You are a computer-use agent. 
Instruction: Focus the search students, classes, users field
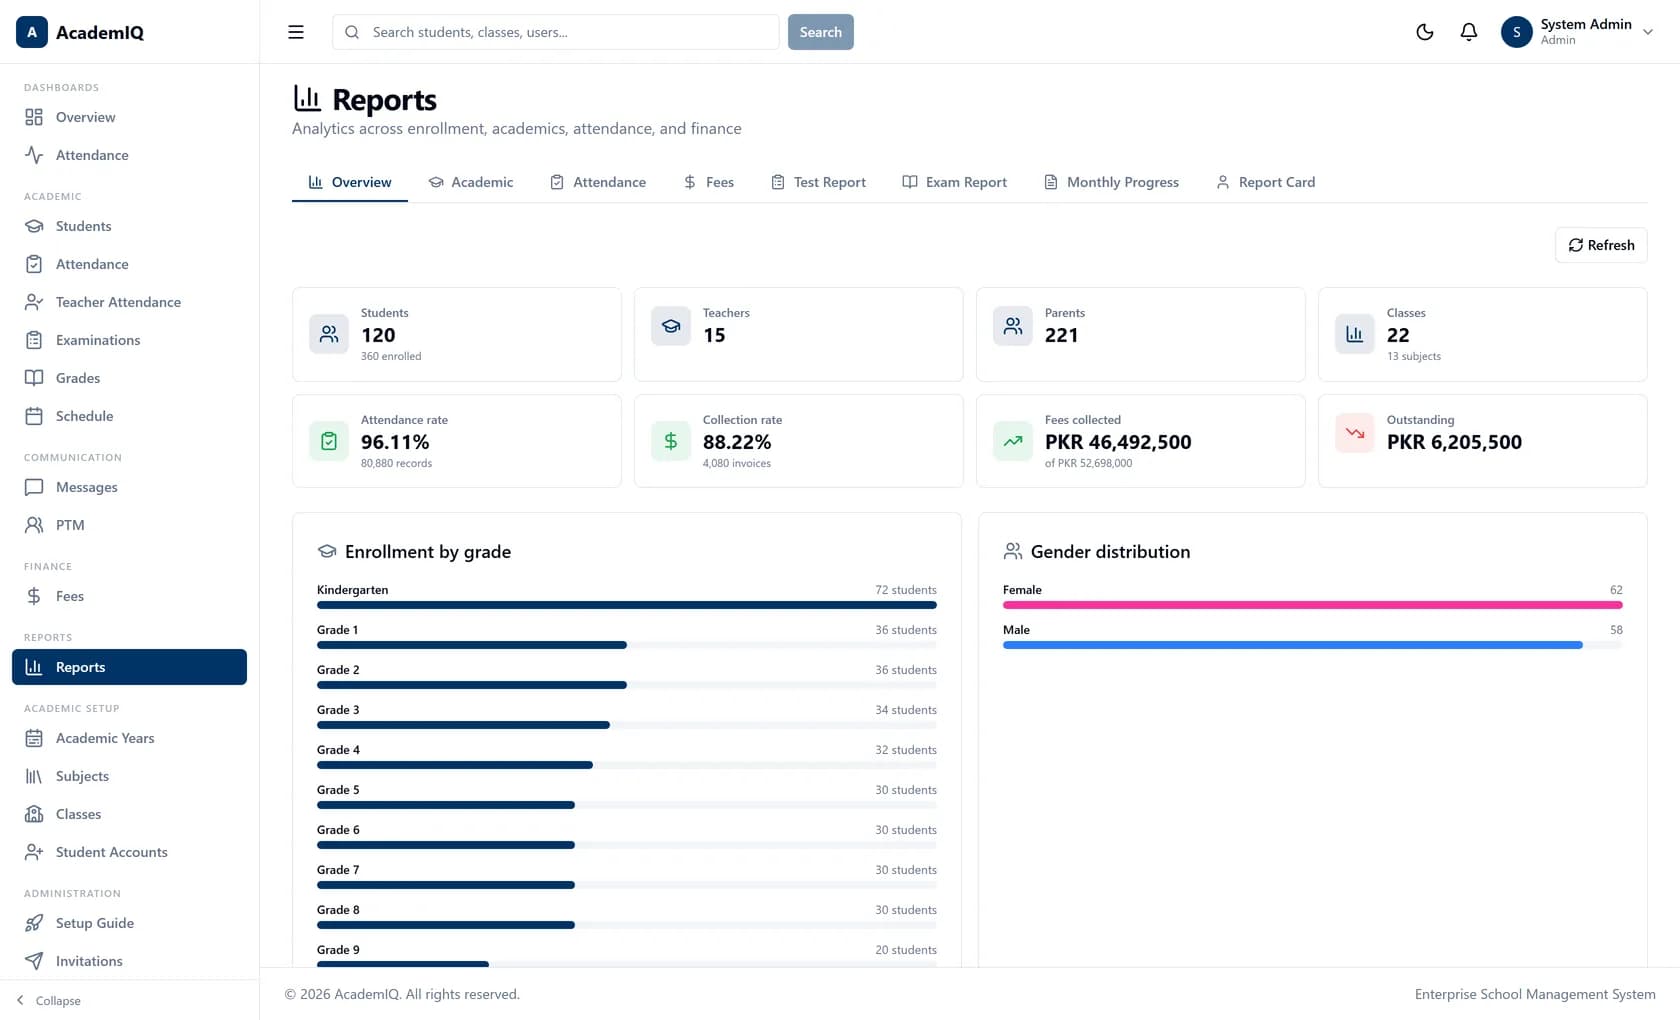point(556,32)
